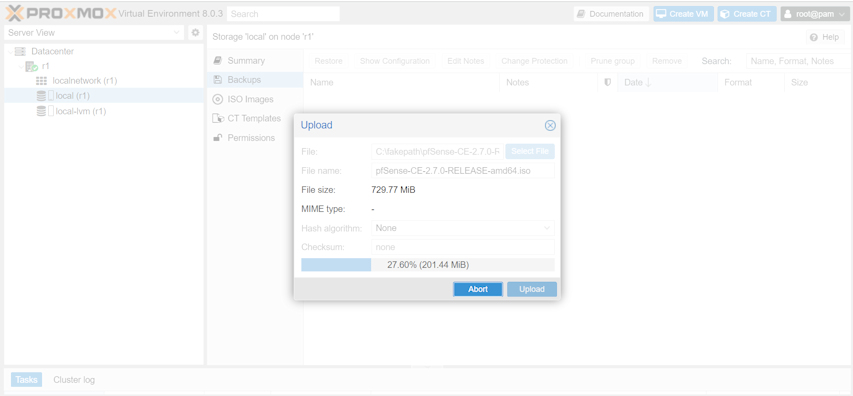Click the Documentation button
The height and width of the screenshot is (396, 853).
[x=611, y=14]
